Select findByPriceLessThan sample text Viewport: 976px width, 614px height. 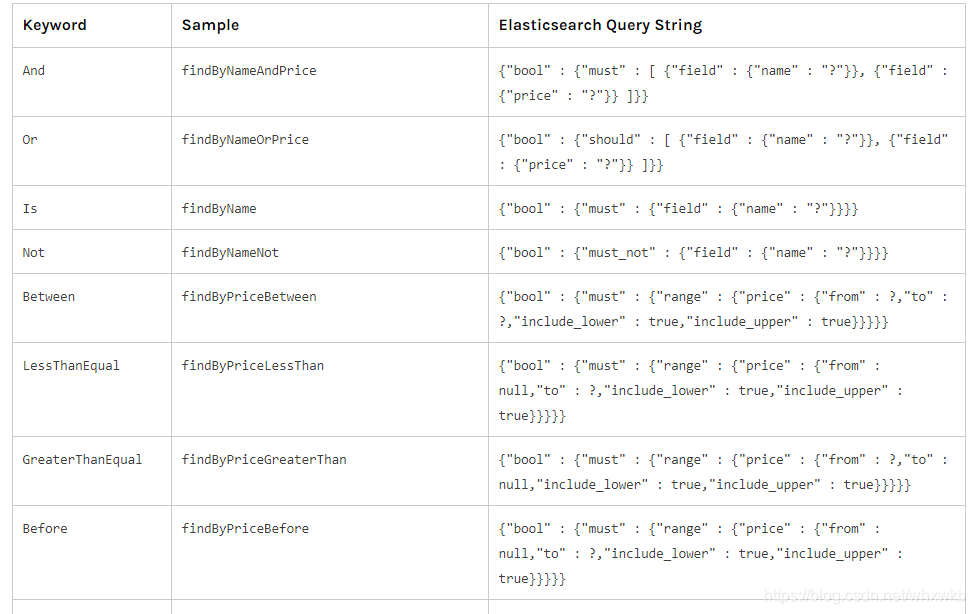pos(253,366)
